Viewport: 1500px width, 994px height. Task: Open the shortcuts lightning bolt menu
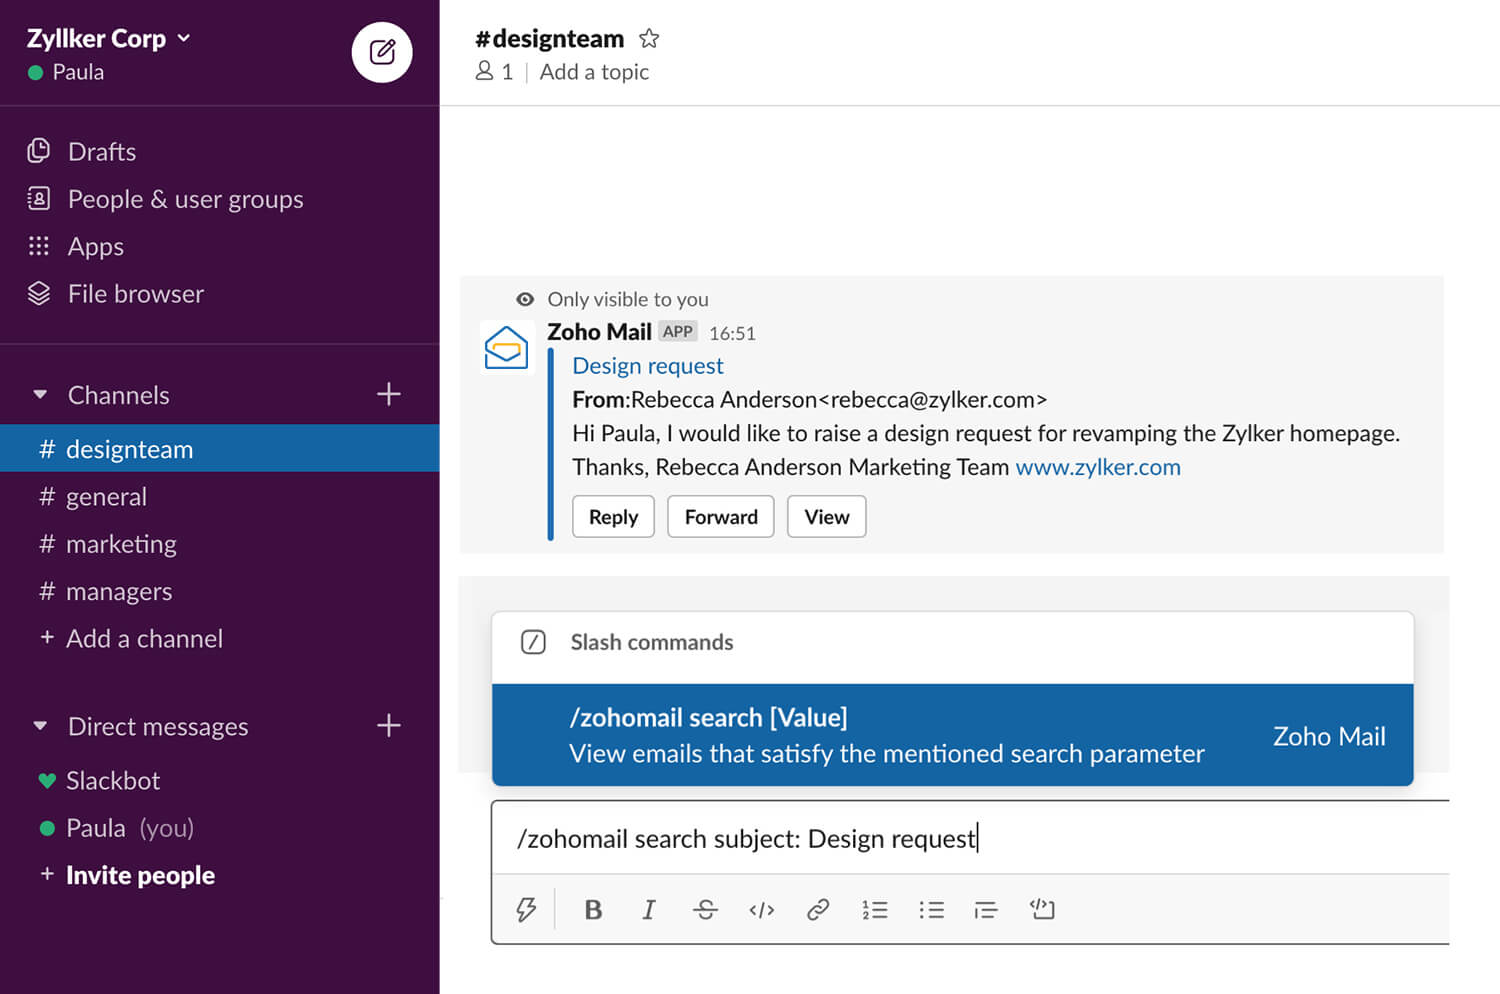pos(526,909)
